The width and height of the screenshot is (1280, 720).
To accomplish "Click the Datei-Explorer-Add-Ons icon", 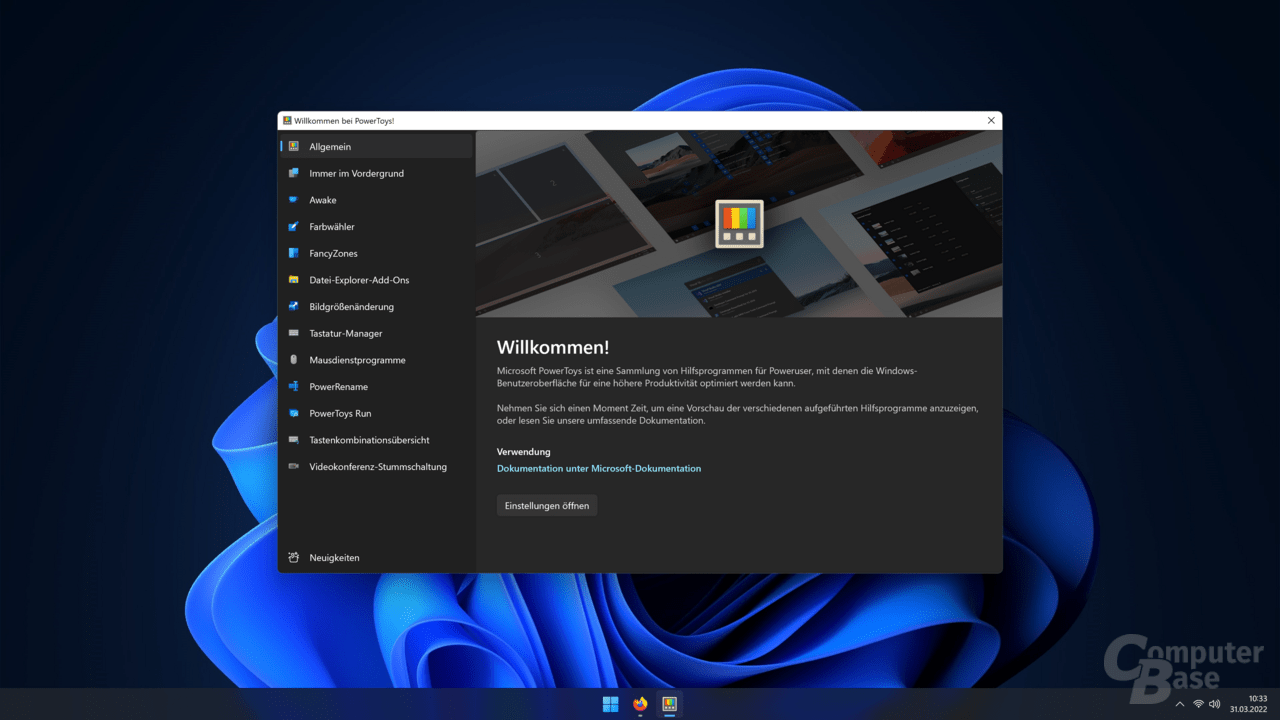I will [294, 280].
